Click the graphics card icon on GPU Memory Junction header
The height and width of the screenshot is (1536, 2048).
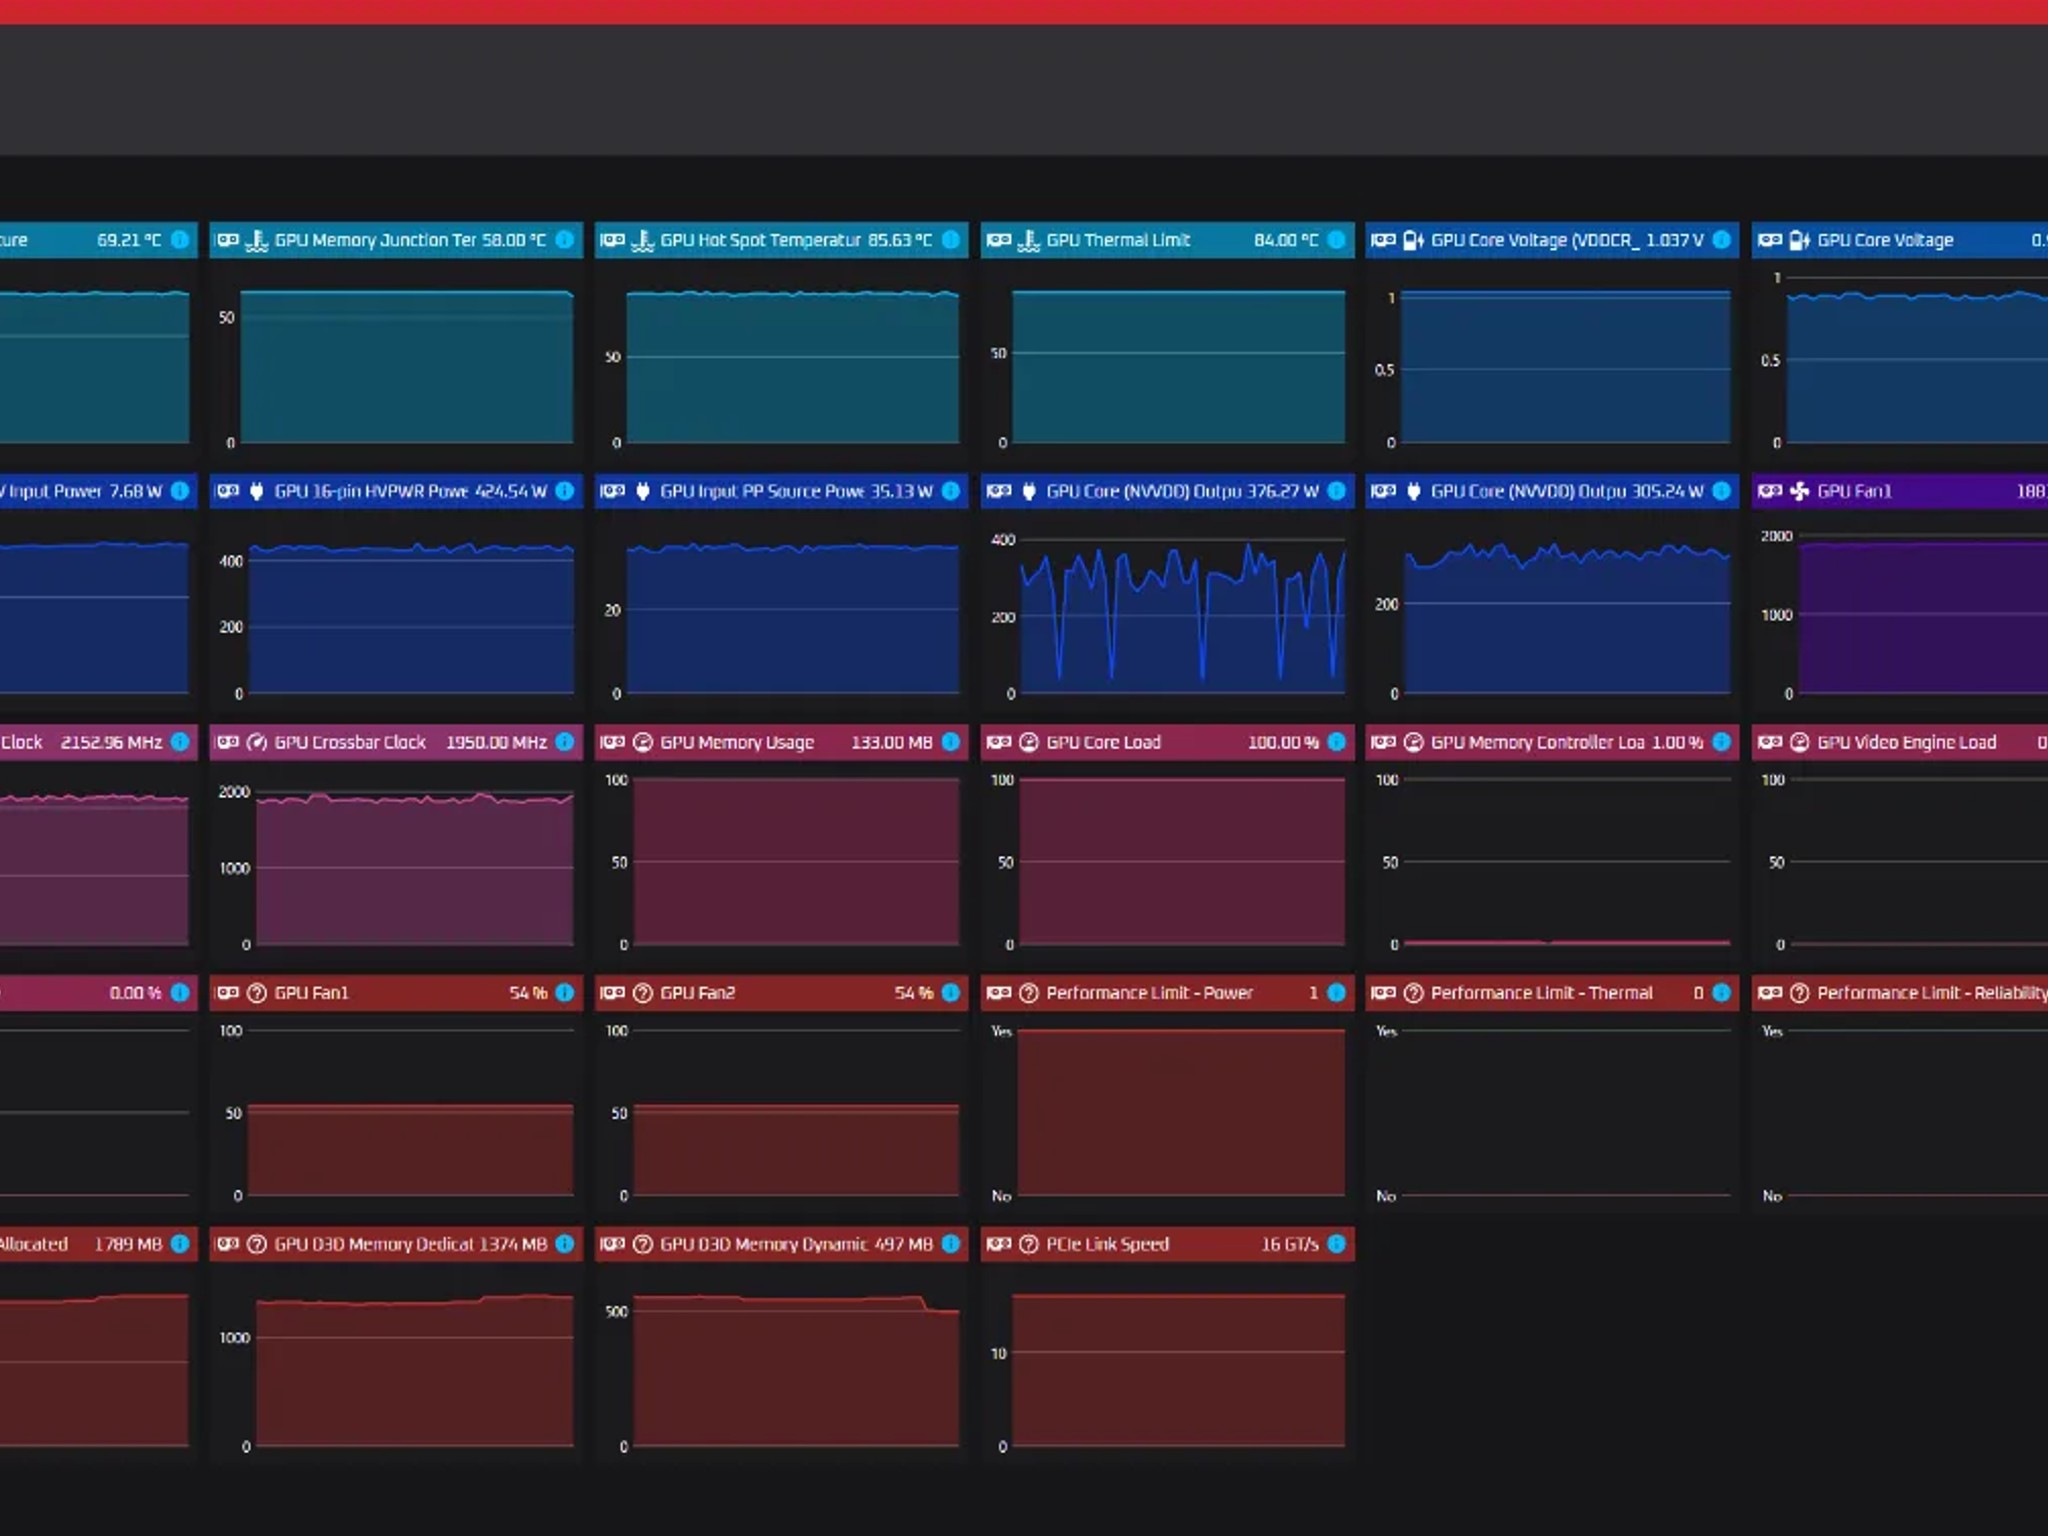click(228, 240)
